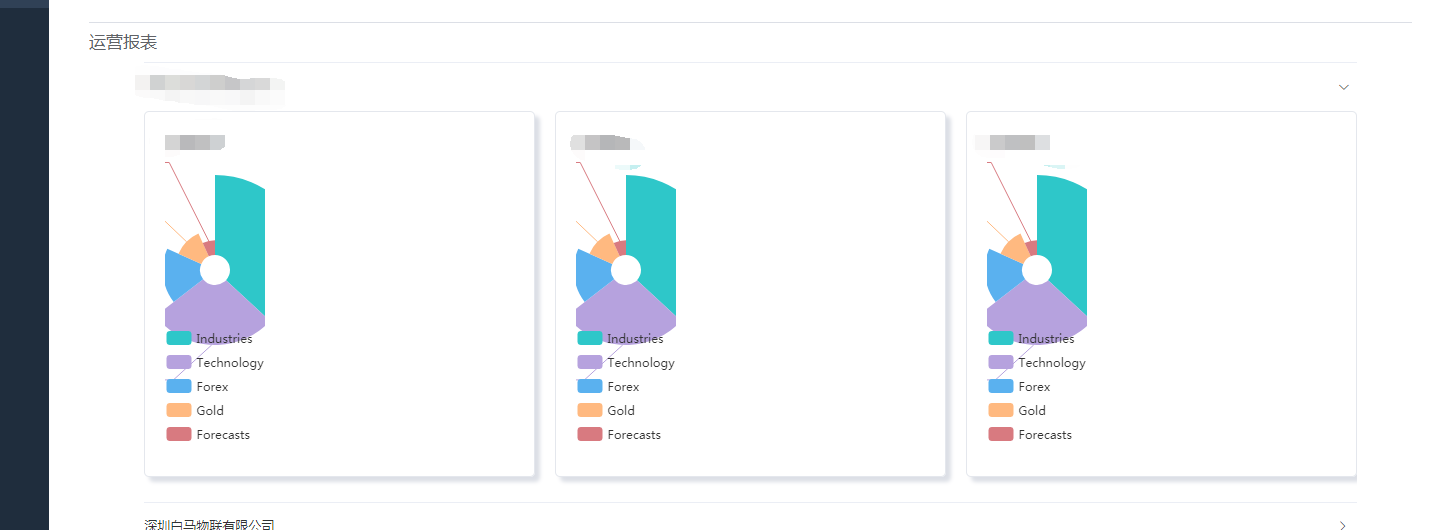Image resolution: width=1445 pixels, height=530 pixels.
Task: Click the 运营报表 section heading
Action: pyautogui.click(x=123, y=42)
